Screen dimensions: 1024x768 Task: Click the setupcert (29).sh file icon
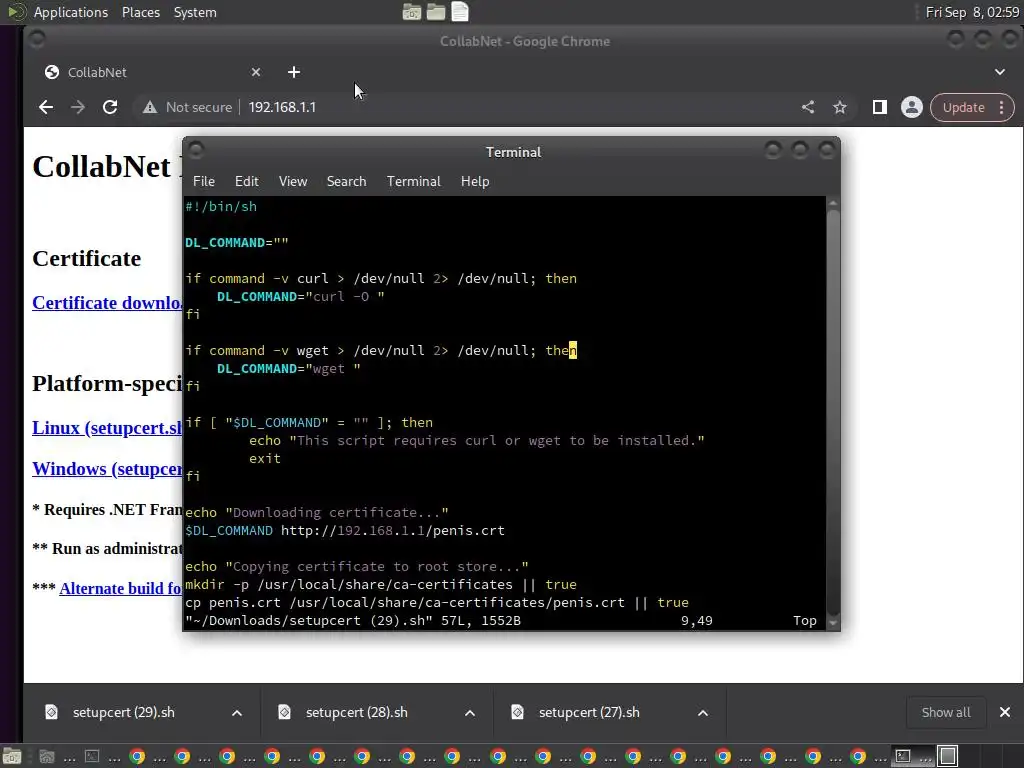point(52,712)
